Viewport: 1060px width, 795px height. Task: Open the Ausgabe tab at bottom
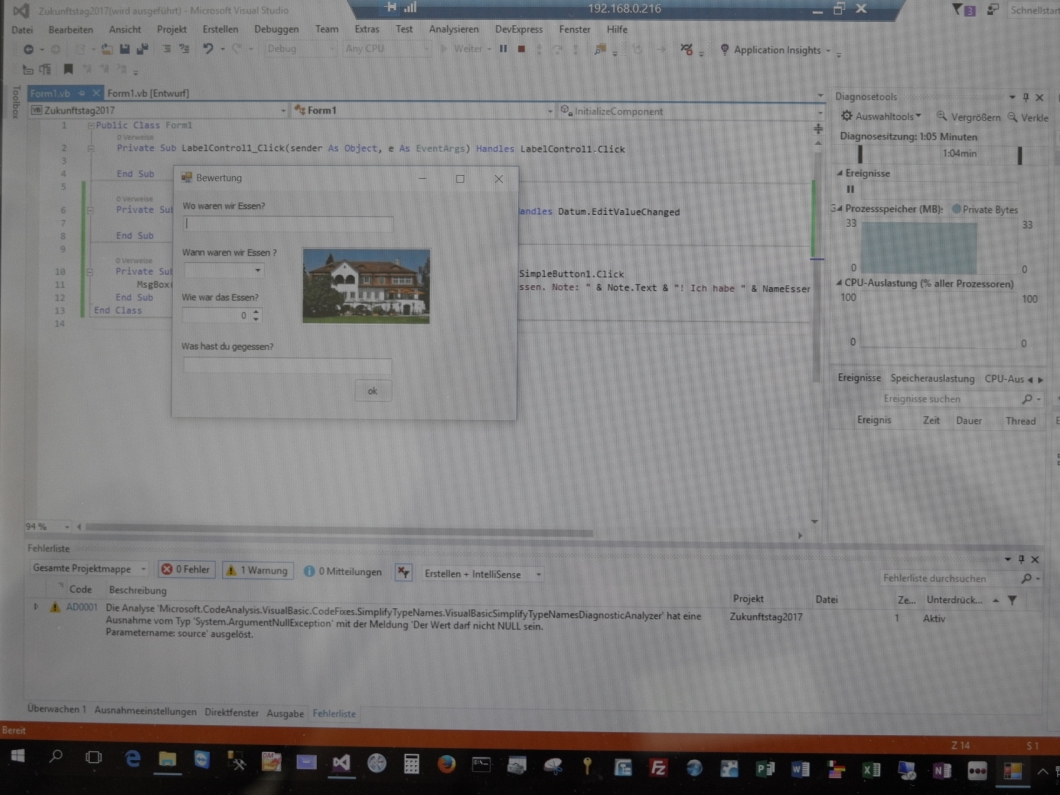[x=285, y=713]
